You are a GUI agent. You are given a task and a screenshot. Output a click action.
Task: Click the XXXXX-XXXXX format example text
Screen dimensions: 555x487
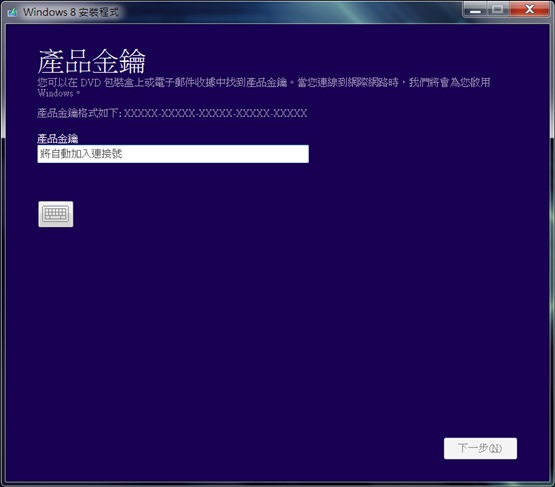(215, 113)
